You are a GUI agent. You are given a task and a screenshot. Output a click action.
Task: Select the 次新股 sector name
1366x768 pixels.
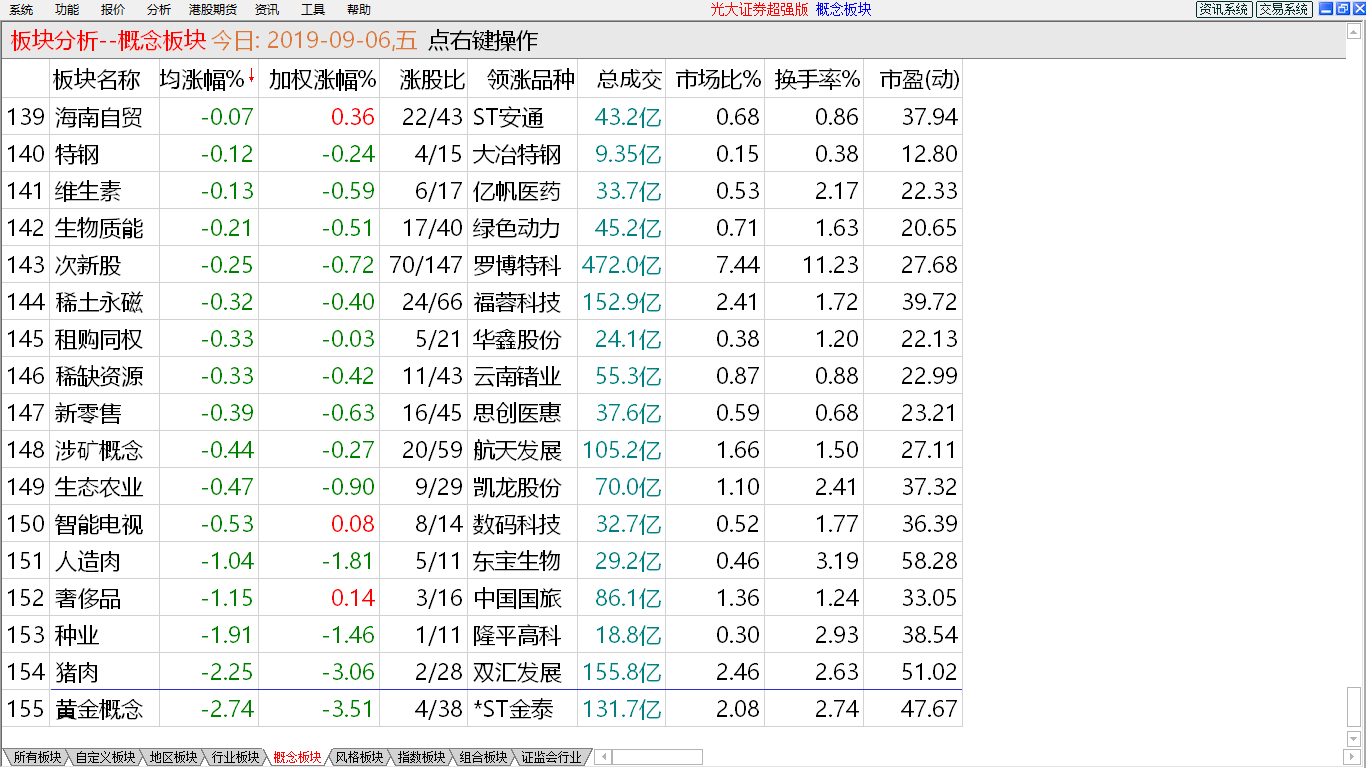pyautogui.click(x=88, y=265)
